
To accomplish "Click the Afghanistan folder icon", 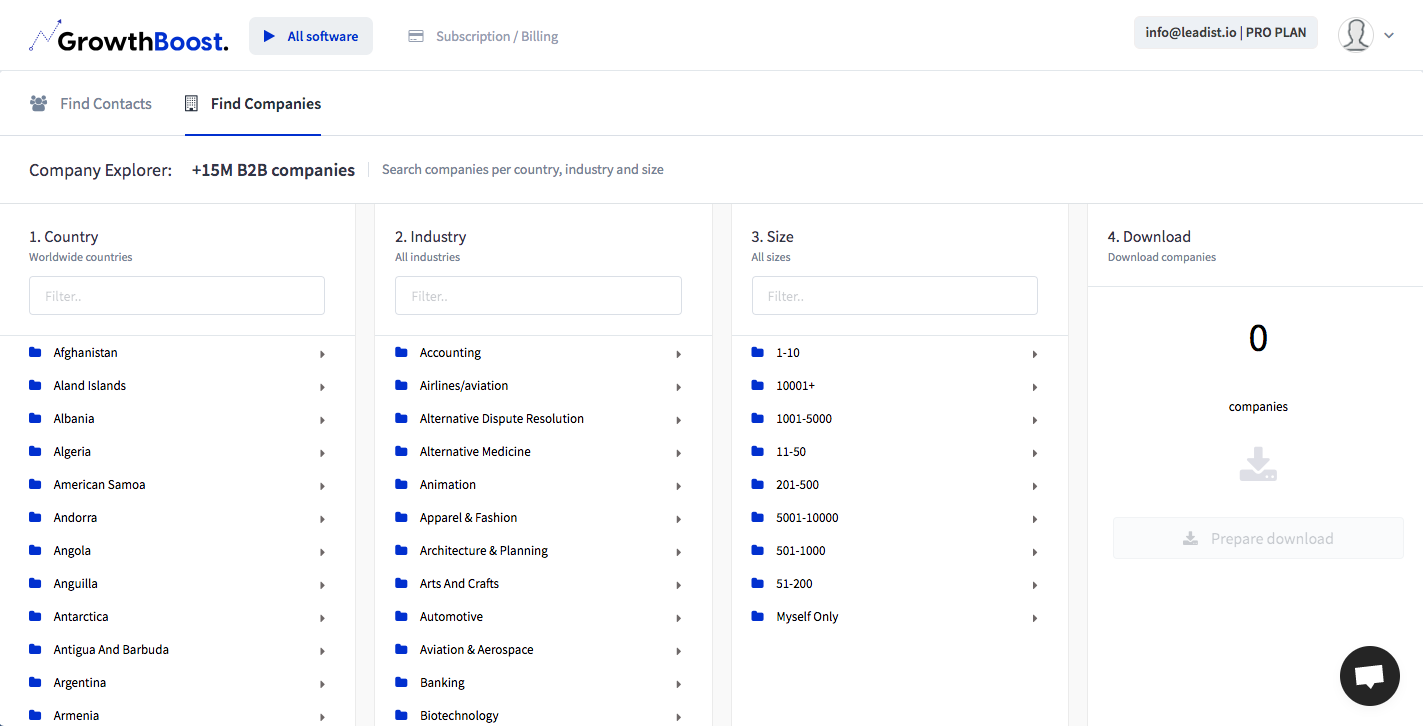I will tap(33, 352).
